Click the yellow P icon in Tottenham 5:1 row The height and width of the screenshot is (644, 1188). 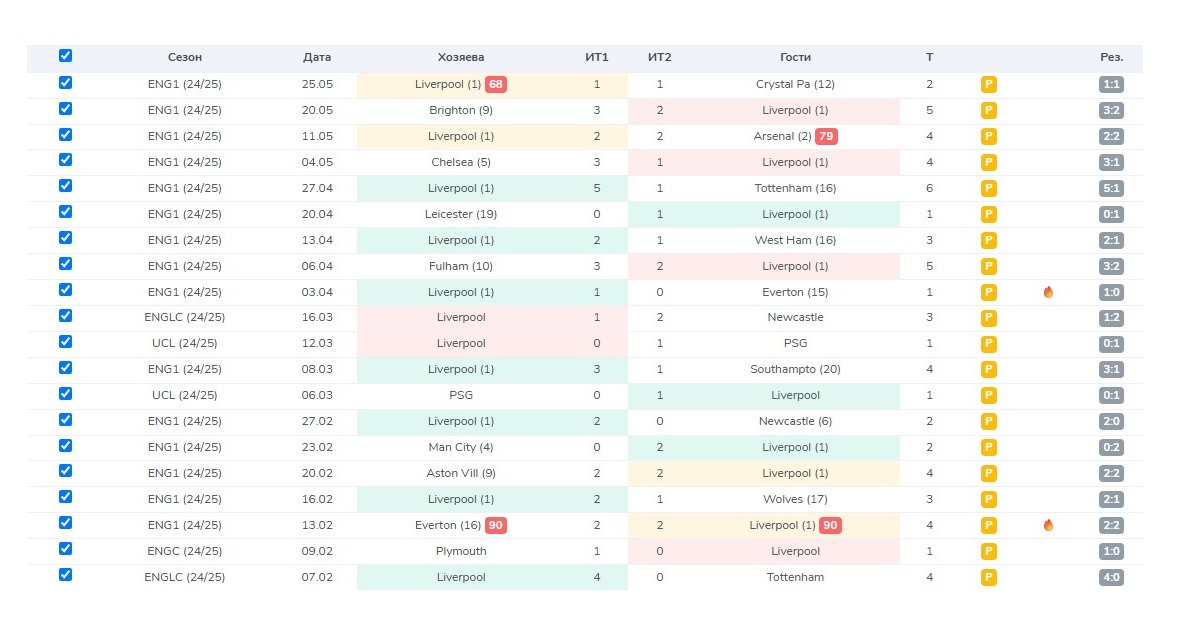[988, 189]
